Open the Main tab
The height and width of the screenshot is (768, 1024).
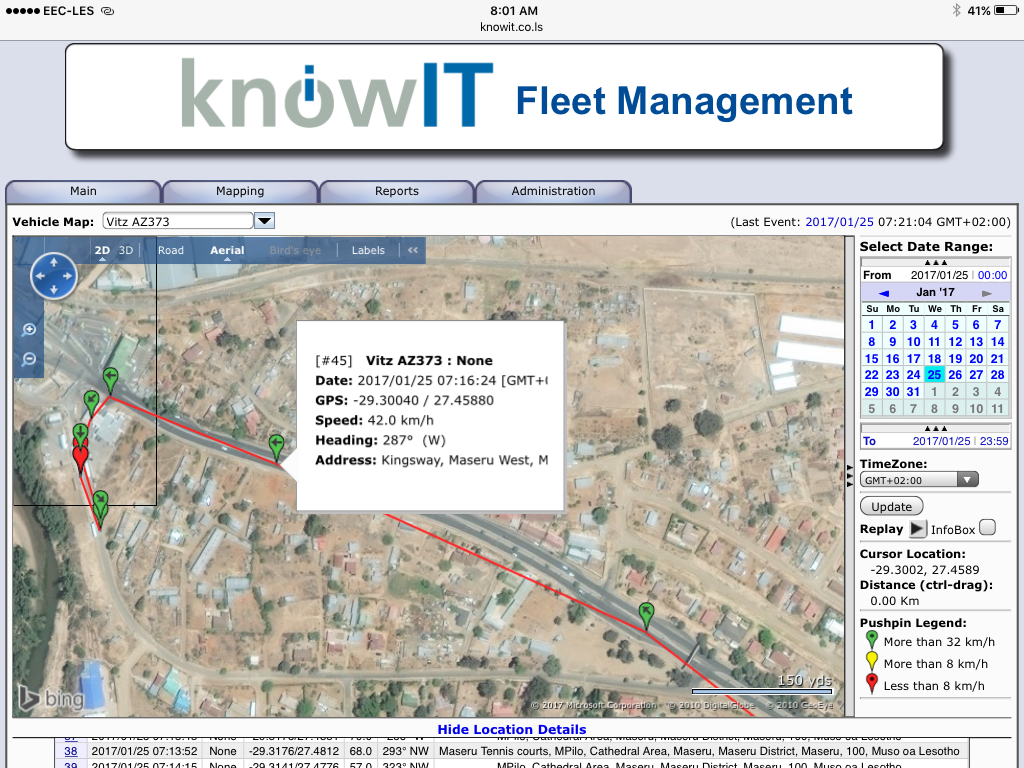(83, 191)
